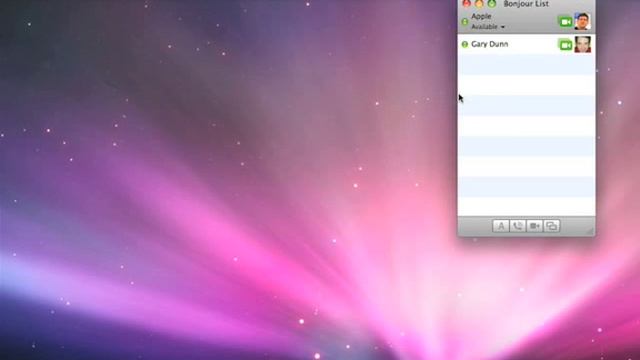Click the green camera icon beside Apple
Viewport: 640px width, 360px height.
[565, 21]
